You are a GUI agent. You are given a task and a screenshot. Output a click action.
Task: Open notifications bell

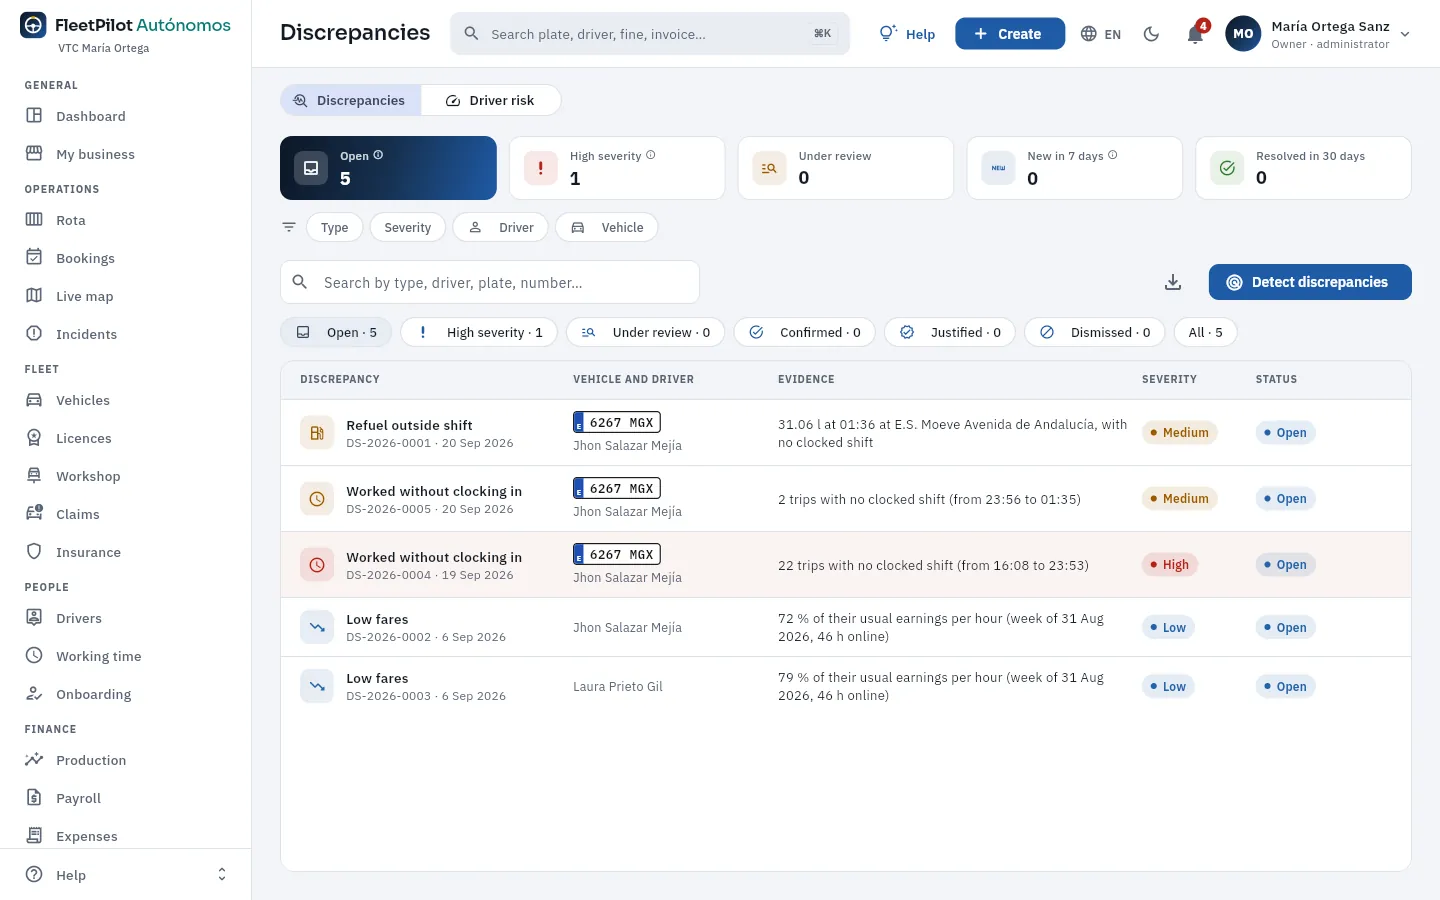pos(1195,34)
